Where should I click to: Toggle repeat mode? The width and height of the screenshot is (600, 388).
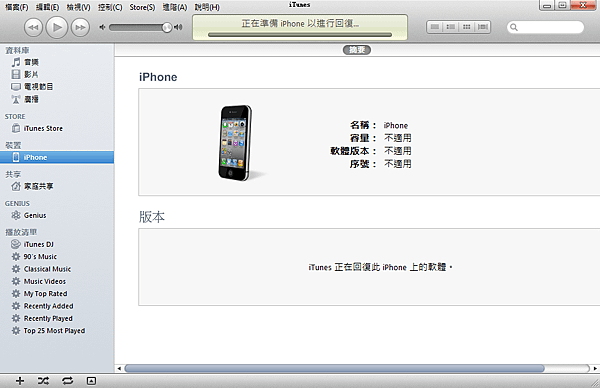point(67,381)
